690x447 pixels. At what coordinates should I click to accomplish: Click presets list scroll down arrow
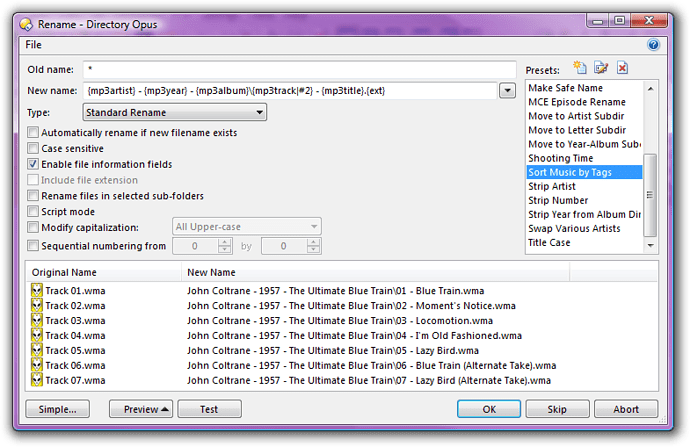click(x=650, y=245)
